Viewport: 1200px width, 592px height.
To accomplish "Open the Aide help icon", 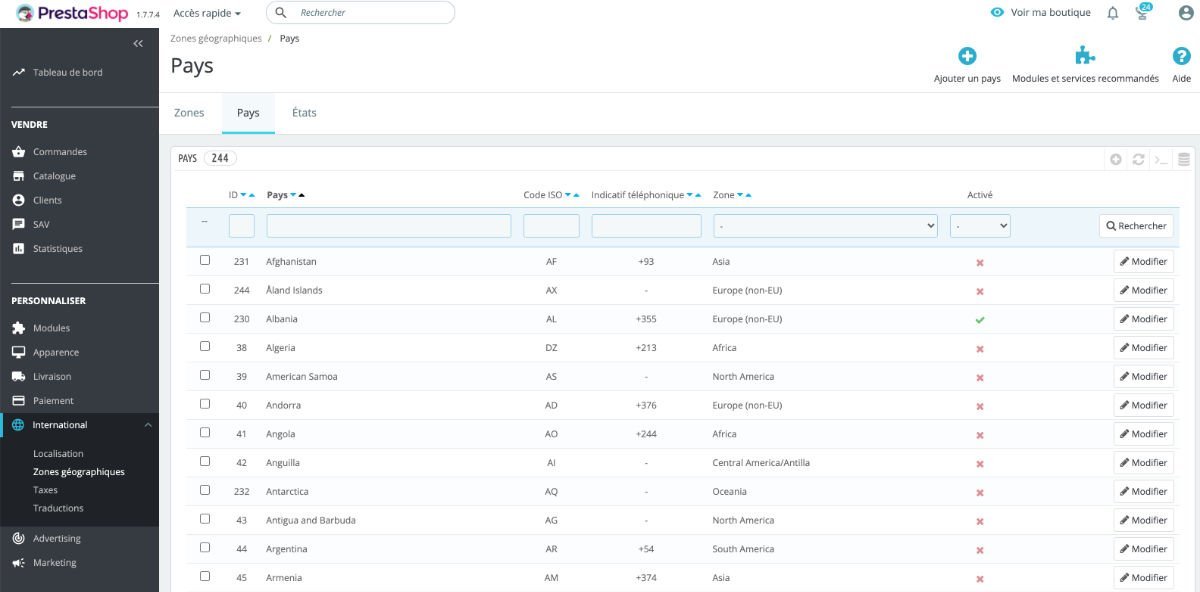I will pyautogui.click(x=1181, y=57).
